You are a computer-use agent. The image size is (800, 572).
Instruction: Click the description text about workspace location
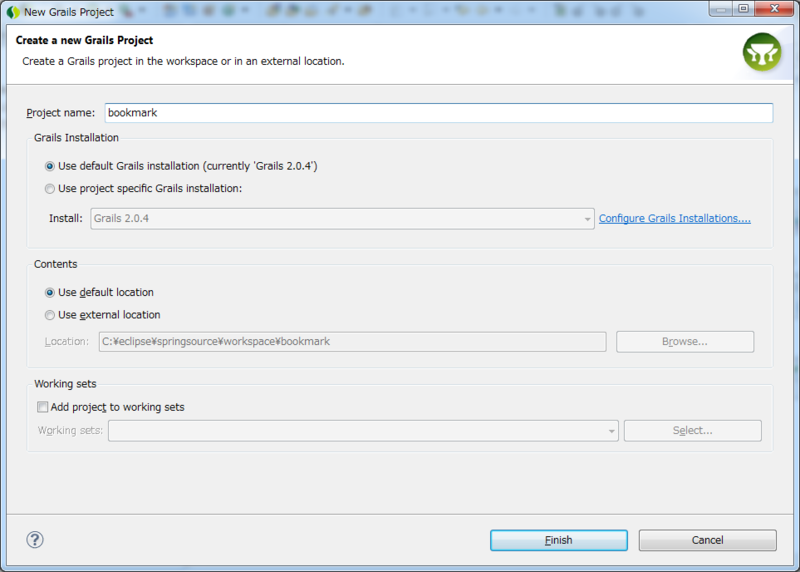point(183,61)
